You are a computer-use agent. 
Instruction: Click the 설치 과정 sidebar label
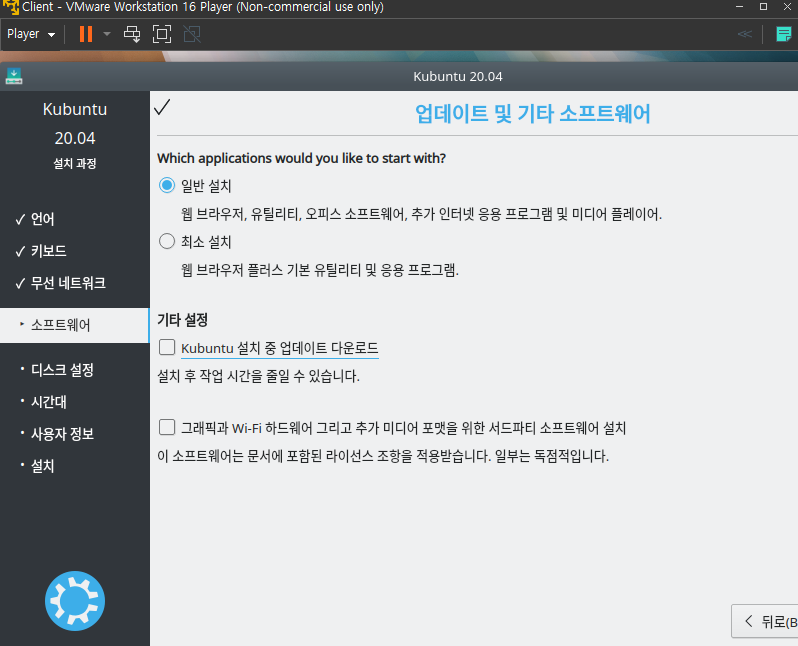point(75,163)
